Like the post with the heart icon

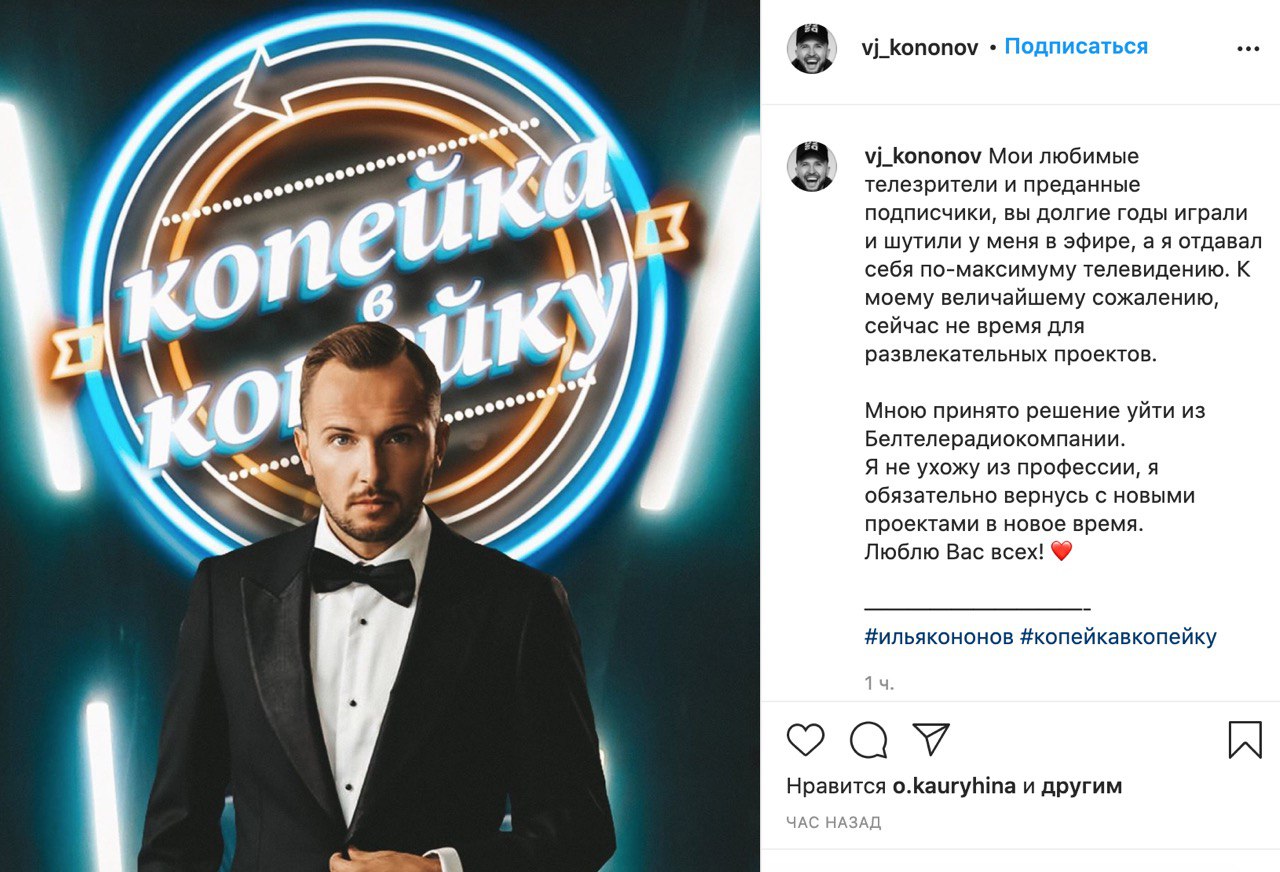point(805,740)
